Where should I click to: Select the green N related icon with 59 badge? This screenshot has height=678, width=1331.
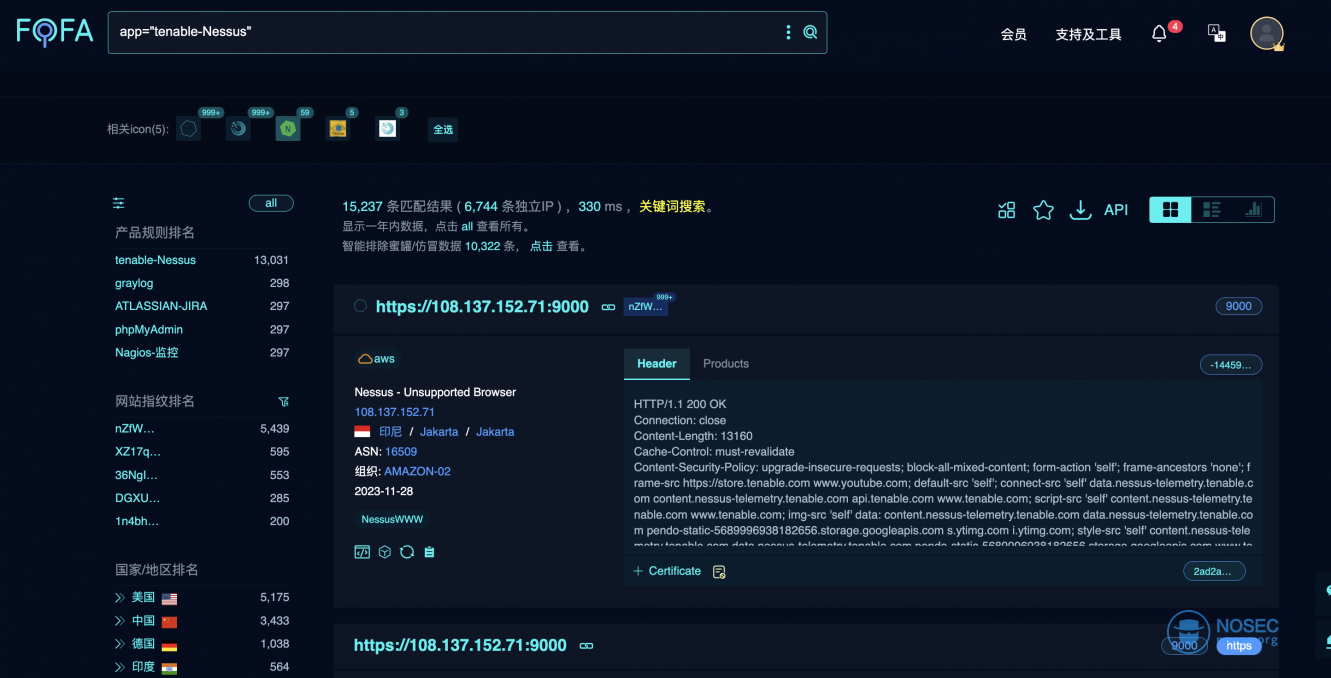pyautogui.click(x=288, y=129)
